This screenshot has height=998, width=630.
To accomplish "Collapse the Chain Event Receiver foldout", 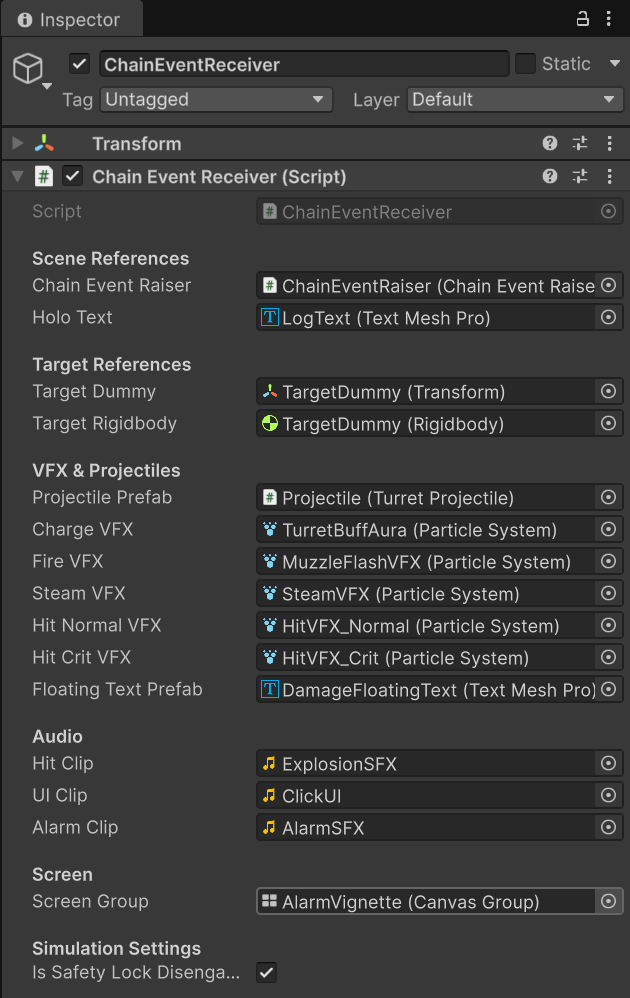I will (18, 176).
